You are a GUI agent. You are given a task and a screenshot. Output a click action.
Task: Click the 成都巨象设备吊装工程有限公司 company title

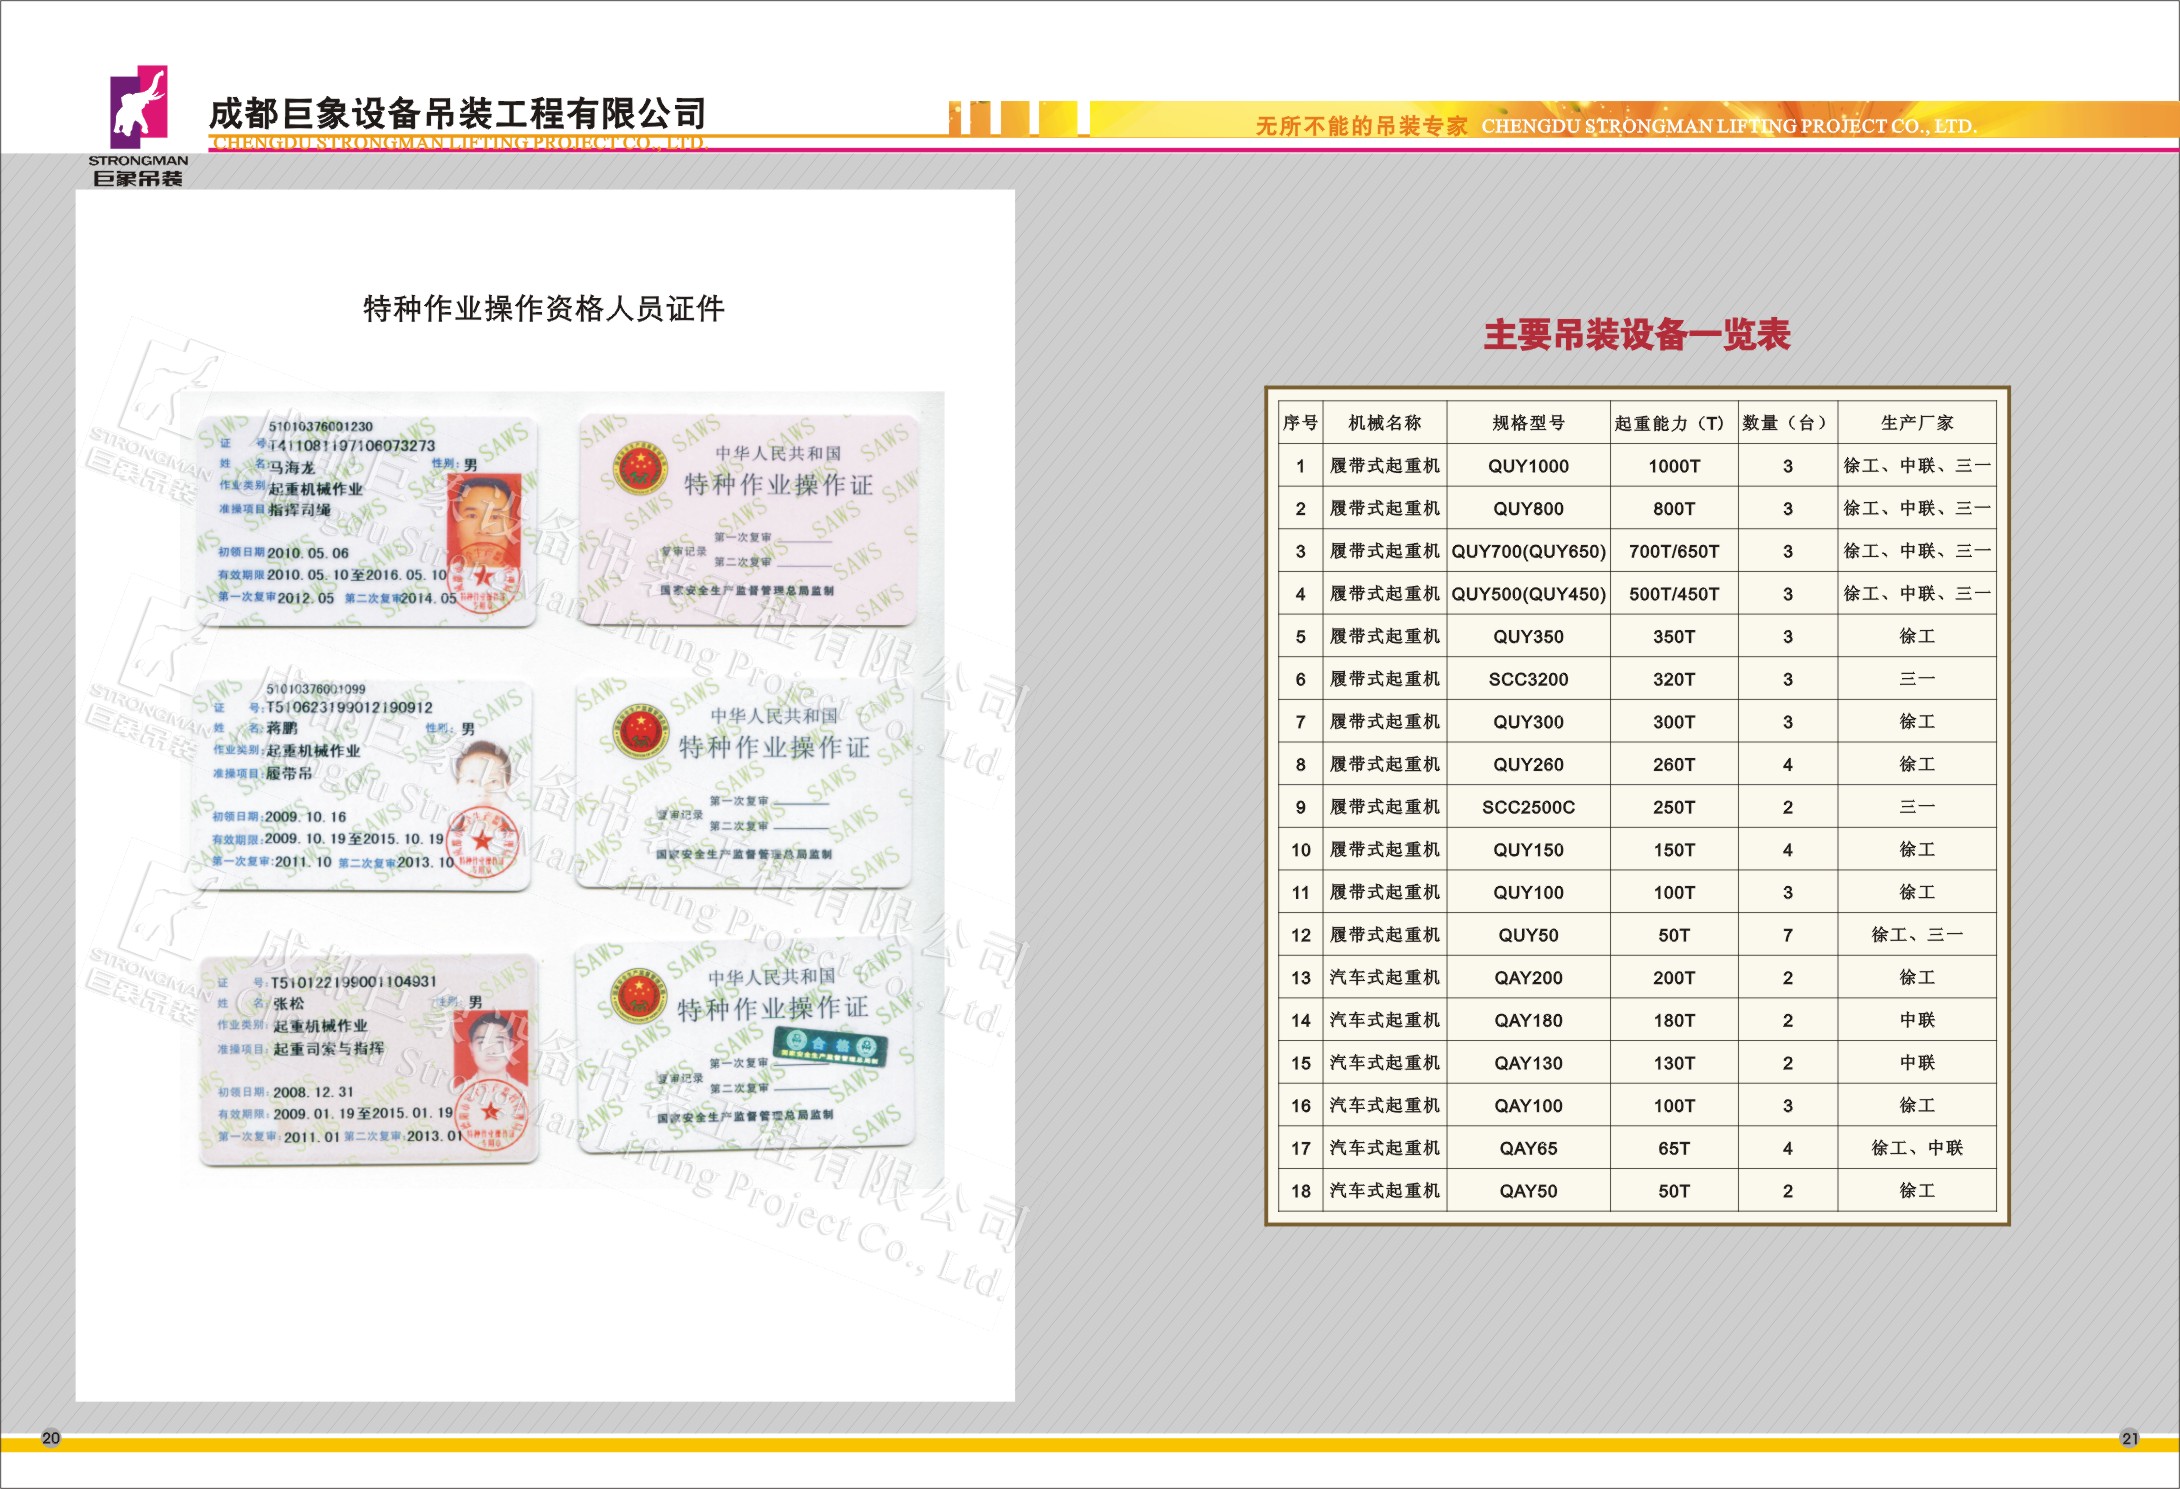(458, 114)
